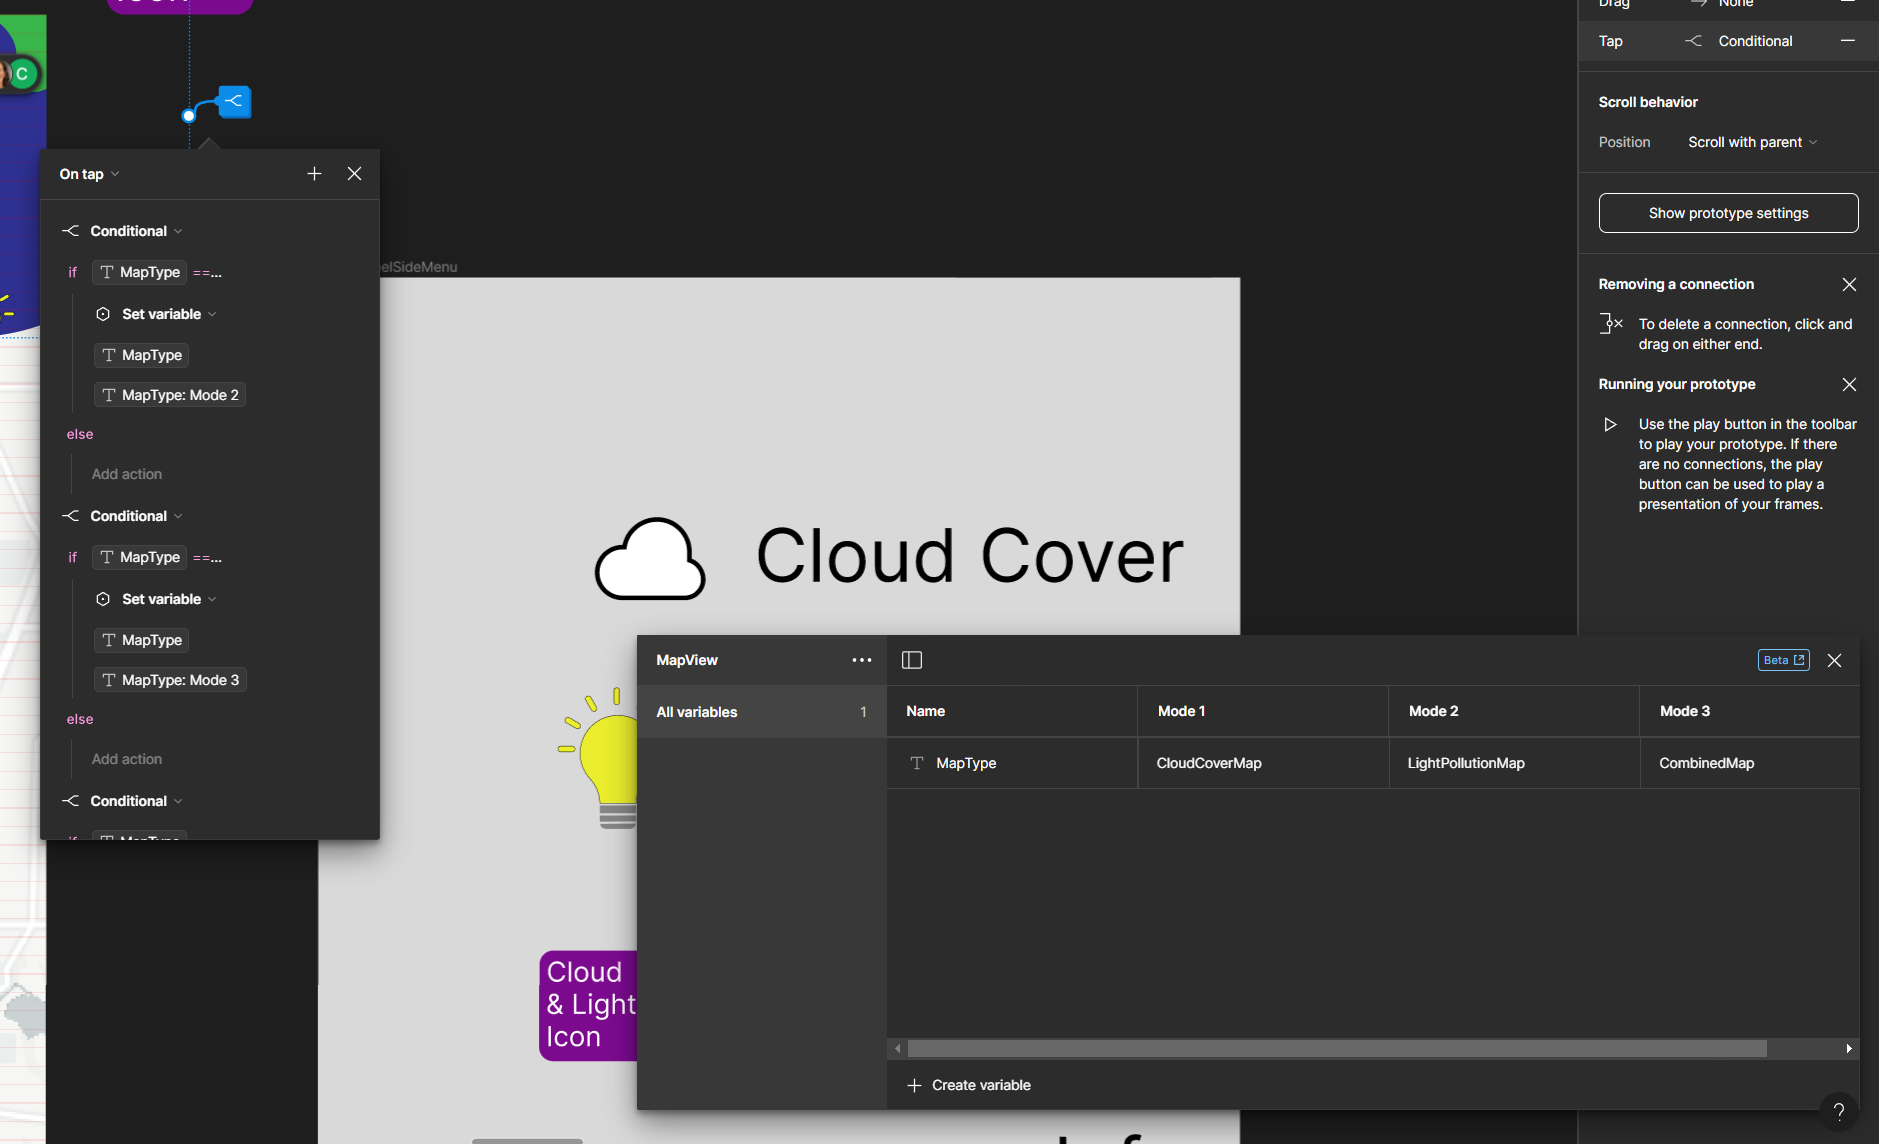Click the scrollbar left arrow in variables table
Viewport: 1879px width, 1144px height.
pyautogui.click(x=898, y=1048)
